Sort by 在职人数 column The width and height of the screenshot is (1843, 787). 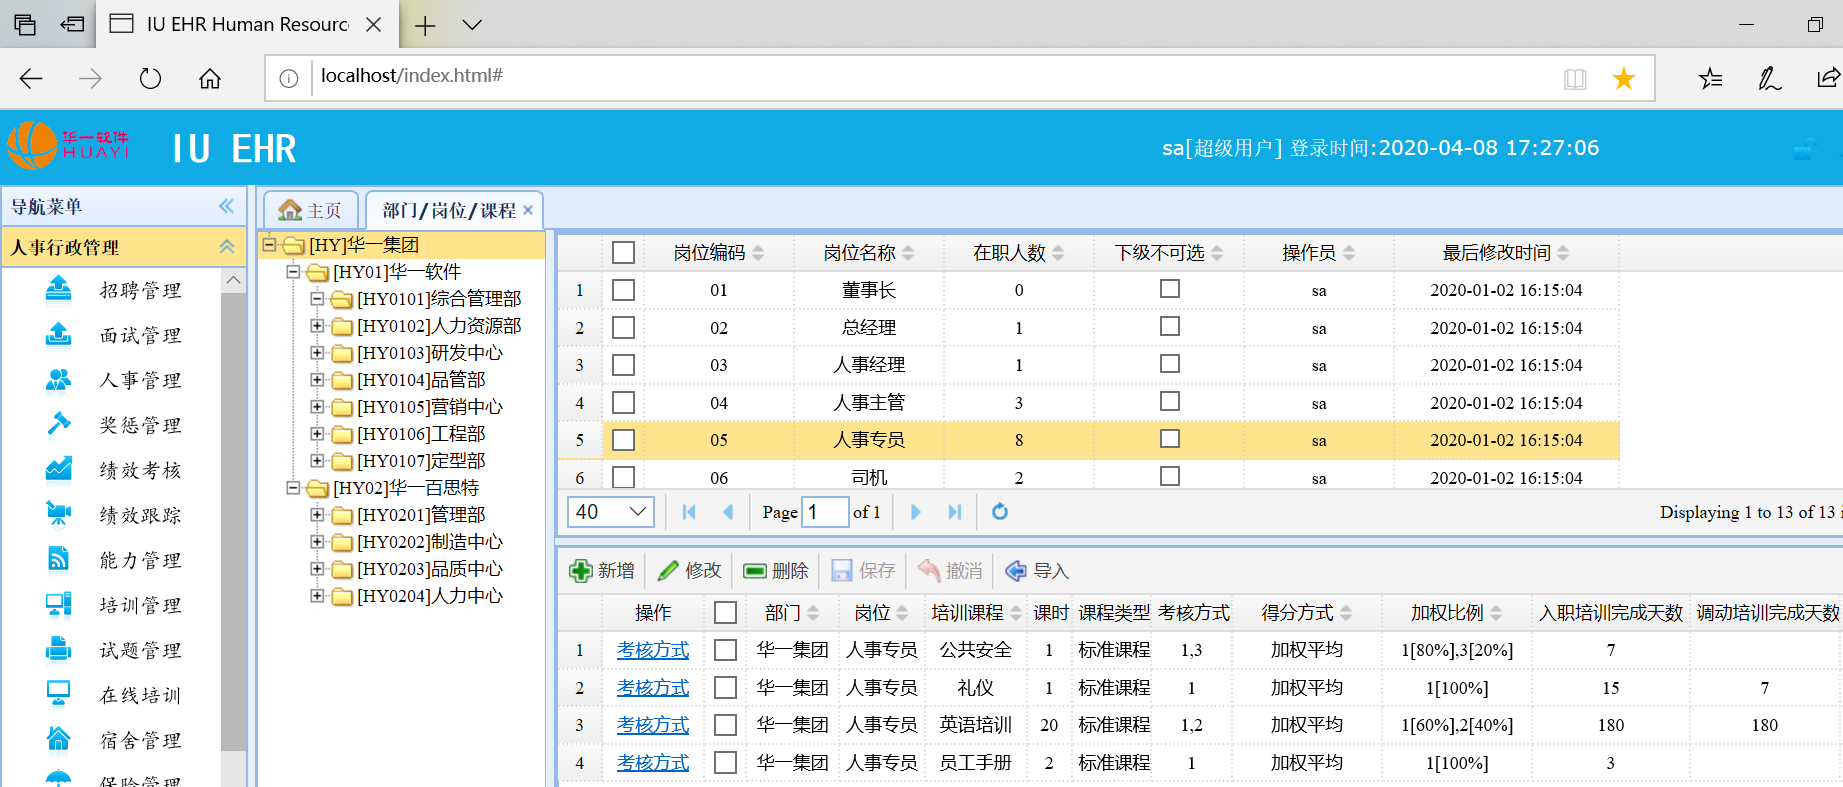1018,253
